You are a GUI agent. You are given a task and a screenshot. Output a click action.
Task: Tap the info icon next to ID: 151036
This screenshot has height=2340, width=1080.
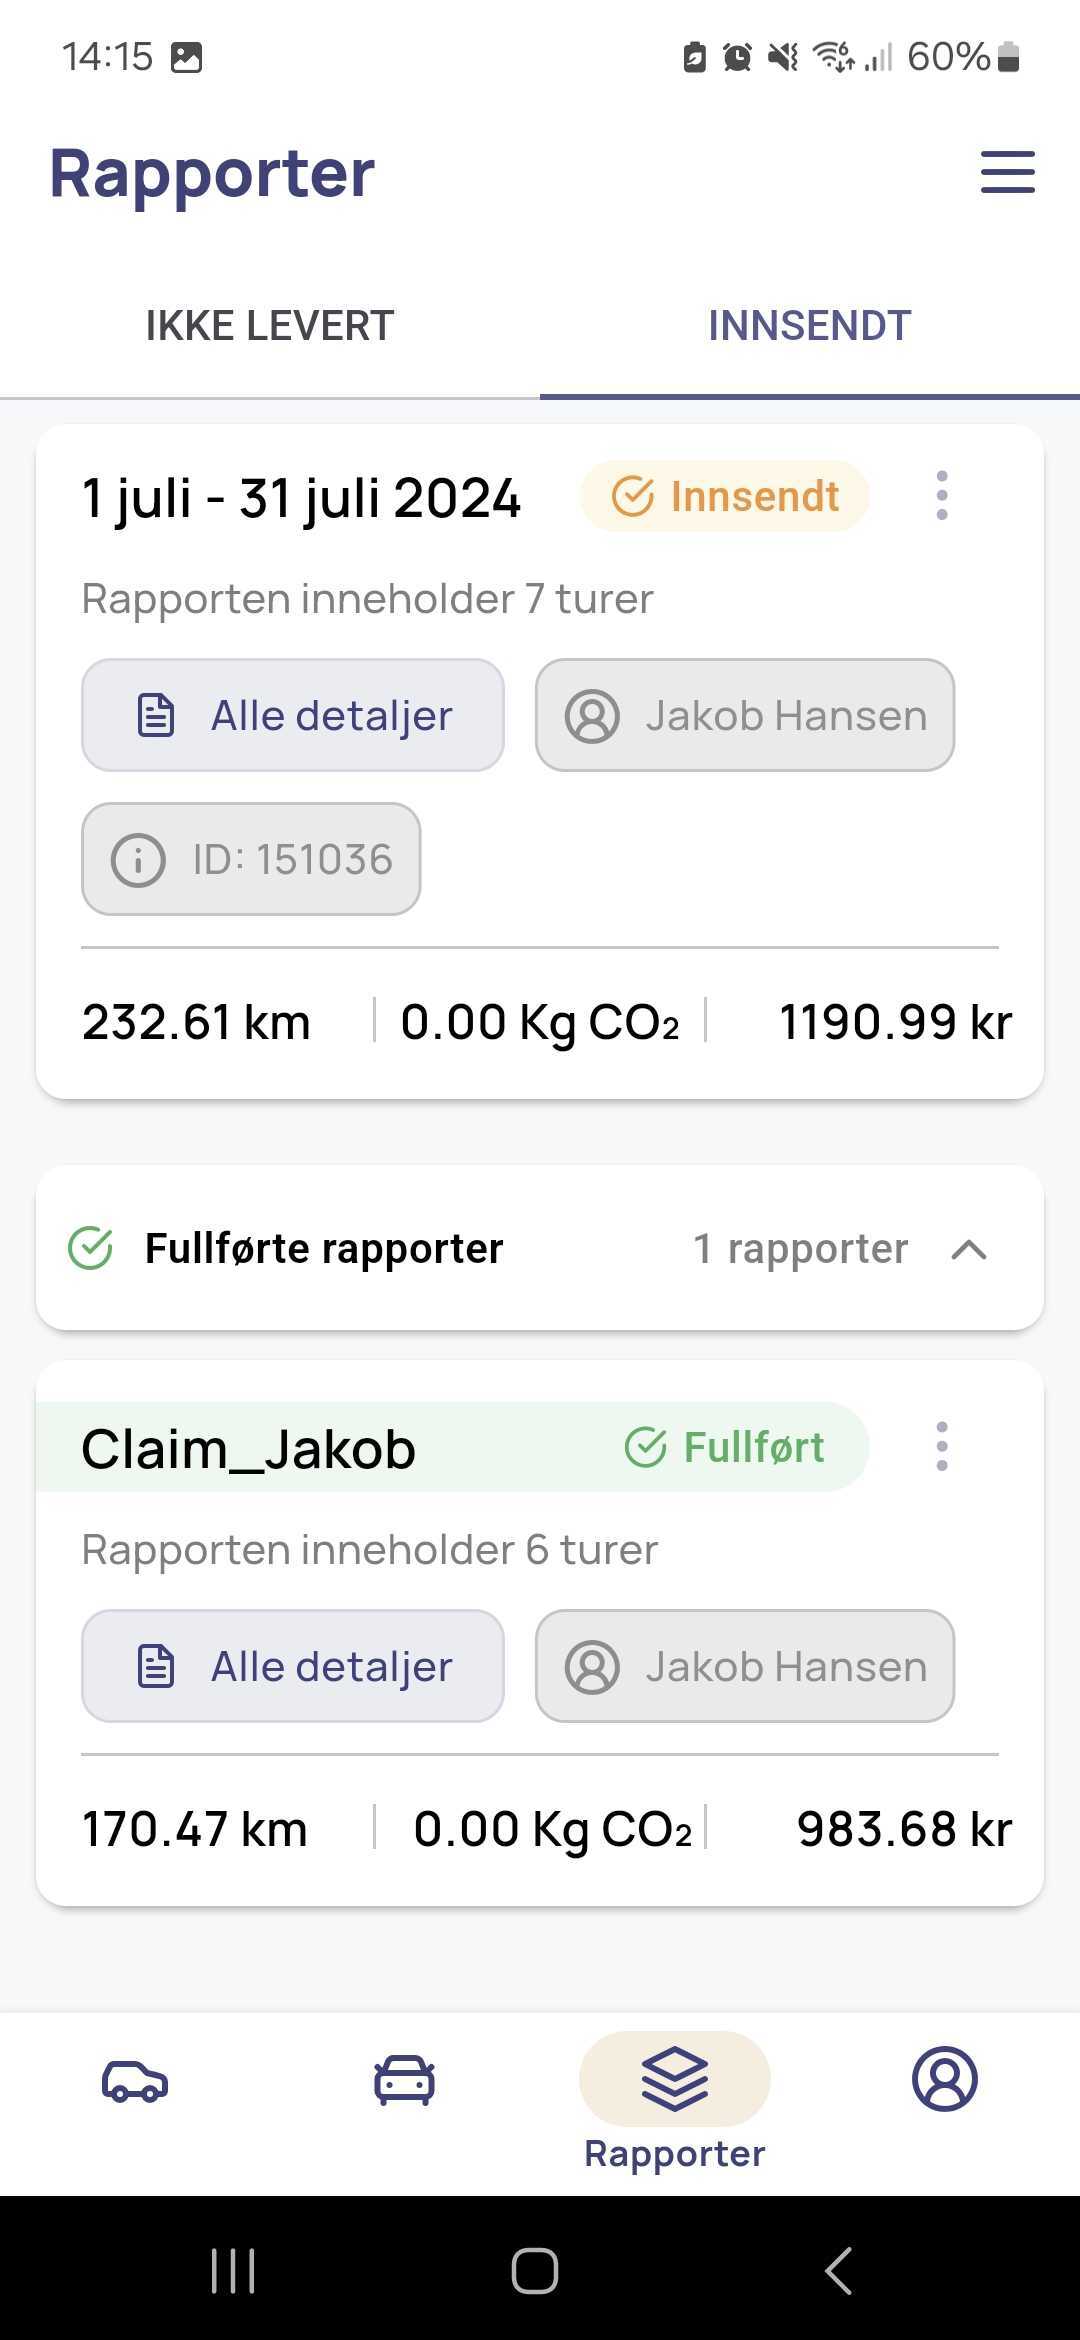point(138,859)
